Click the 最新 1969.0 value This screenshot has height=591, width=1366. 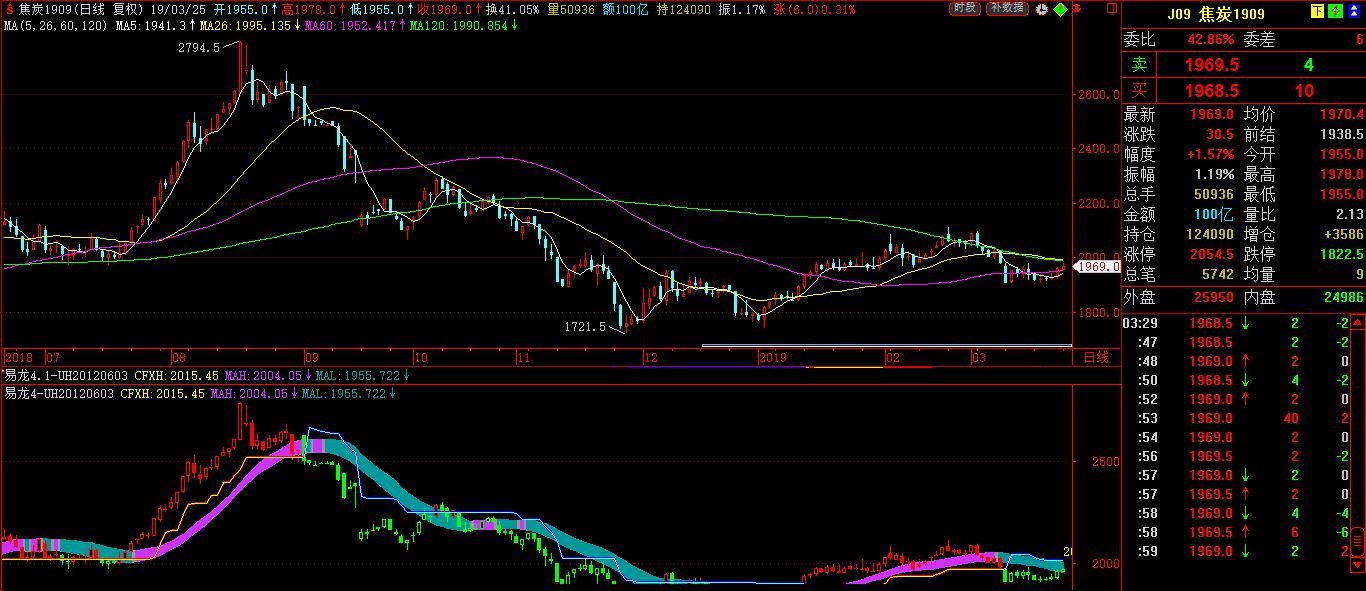point(1212,115)
